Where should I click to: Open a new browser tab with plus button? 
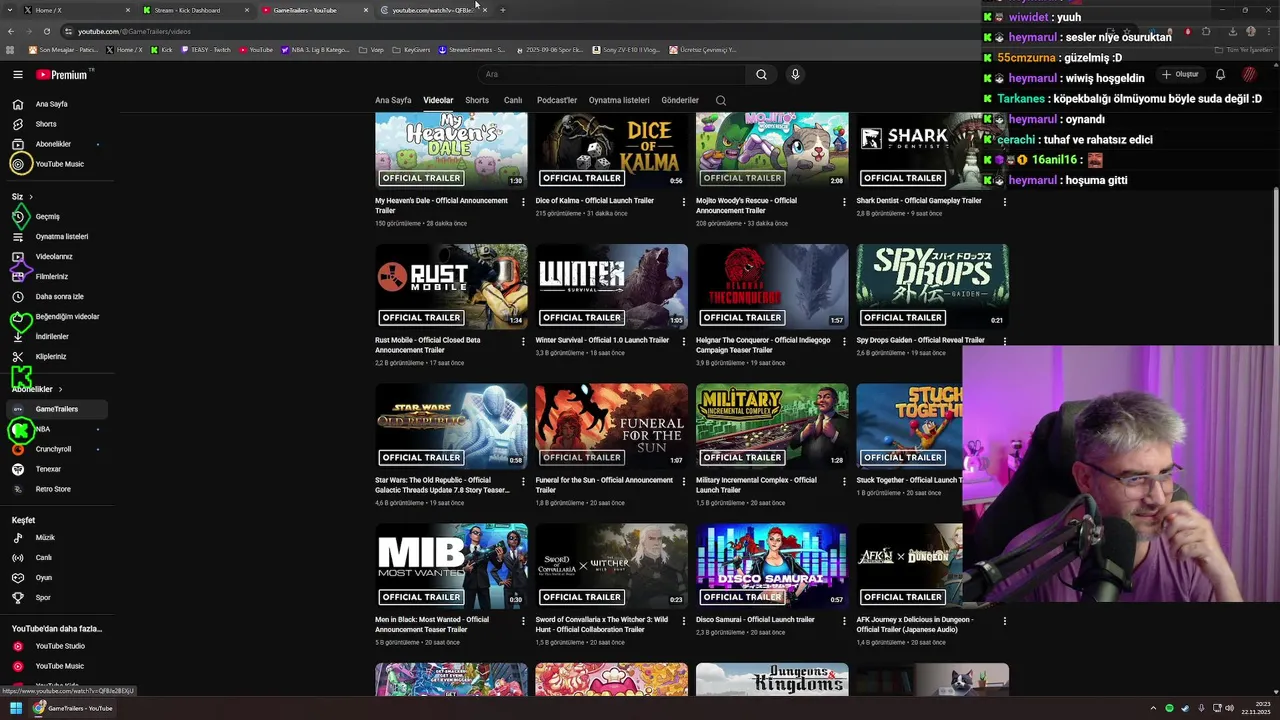click(502, 10)
